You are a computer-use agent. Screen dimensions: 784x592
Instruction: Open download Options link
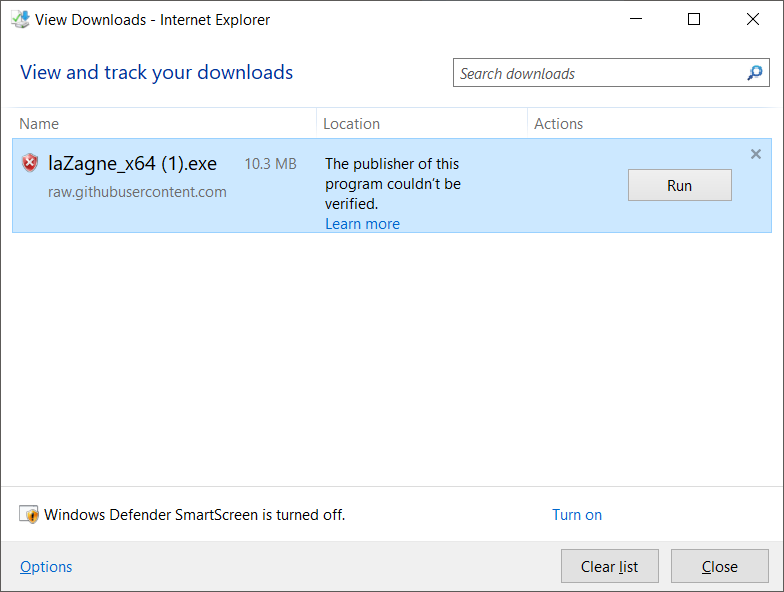pyautogui.click(x=46, y=566)
